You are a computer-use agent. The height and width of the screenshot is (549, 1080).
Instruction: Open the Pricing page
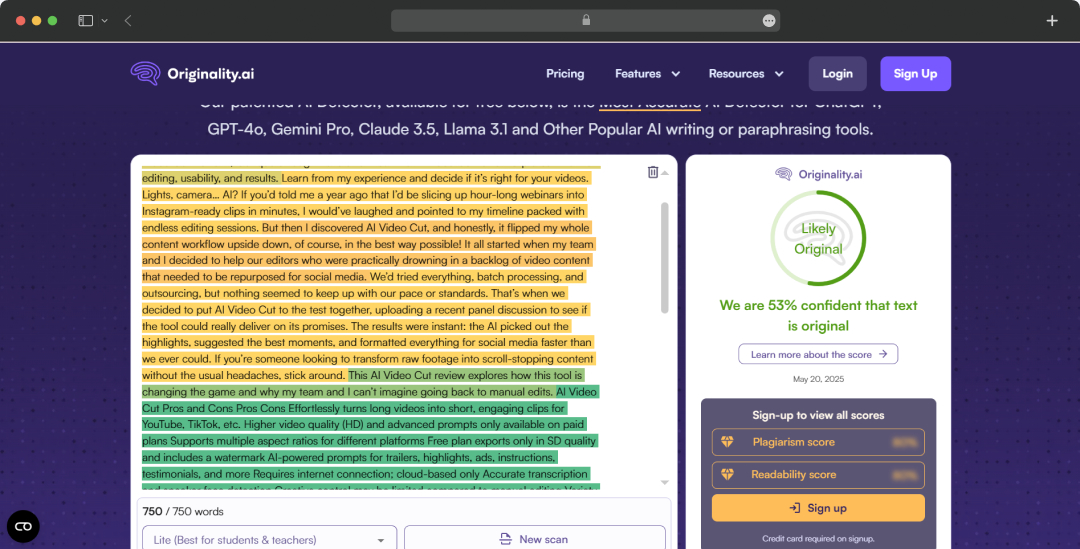pos(565,74)
